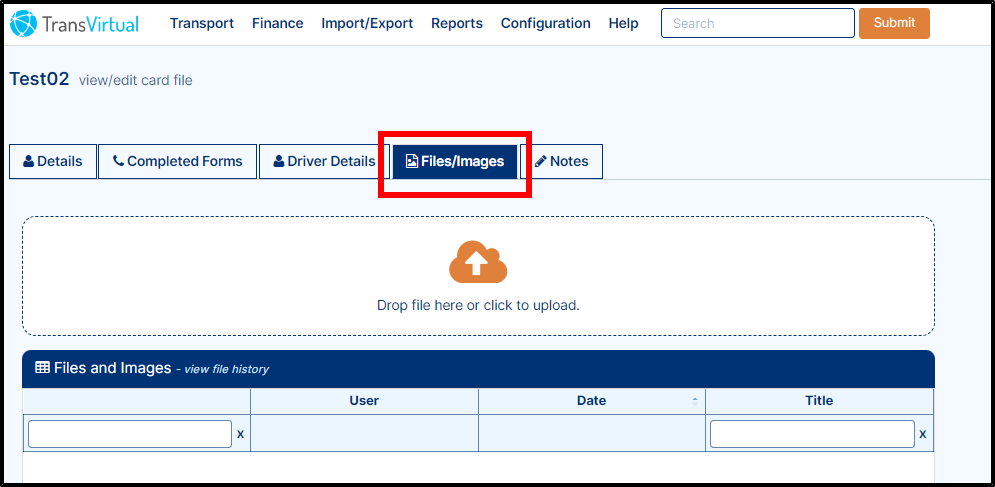Open the Completed Forms tab
Viewport: 995px width, 487px height.
click(178, 161)
